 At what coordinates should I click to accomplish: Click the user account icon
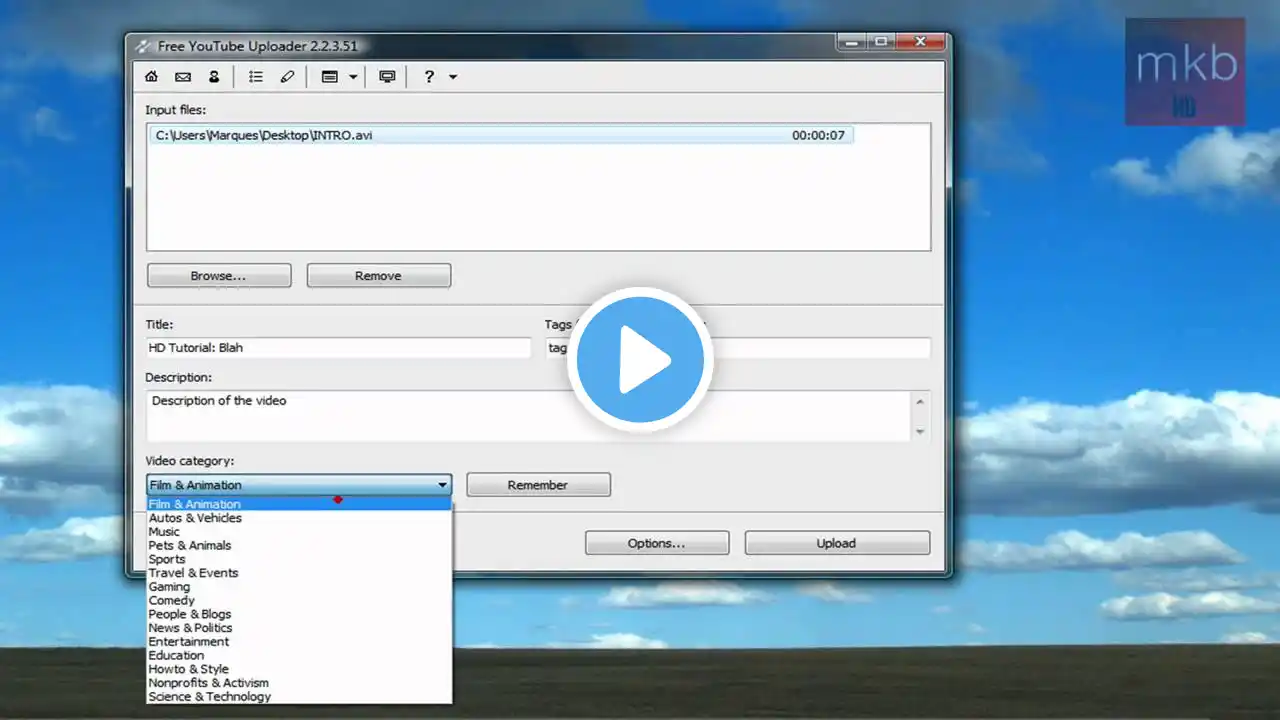tap(214, 77)
